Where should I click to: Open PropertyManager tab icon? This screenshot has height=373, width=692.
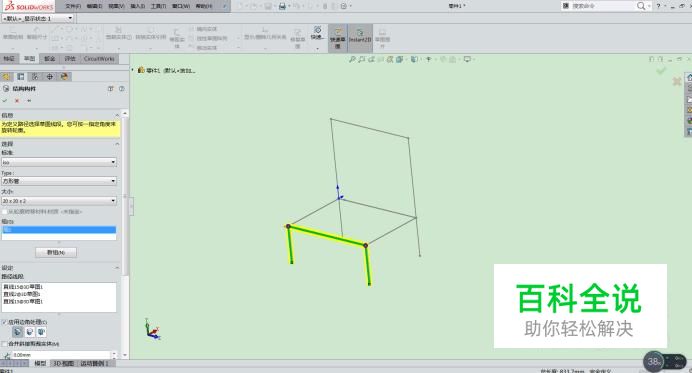(x=21, y=77)
